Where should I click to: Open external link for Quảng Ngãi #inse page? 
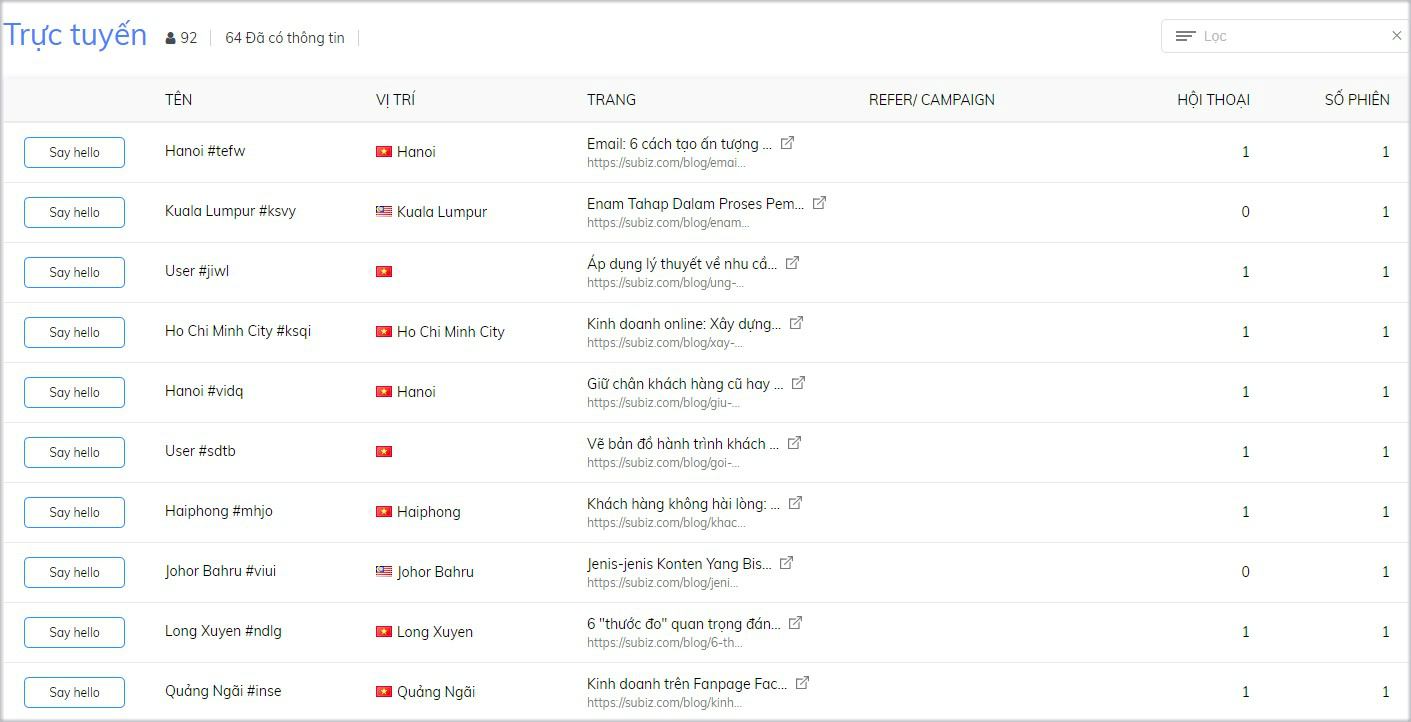(x=802, y=683)
